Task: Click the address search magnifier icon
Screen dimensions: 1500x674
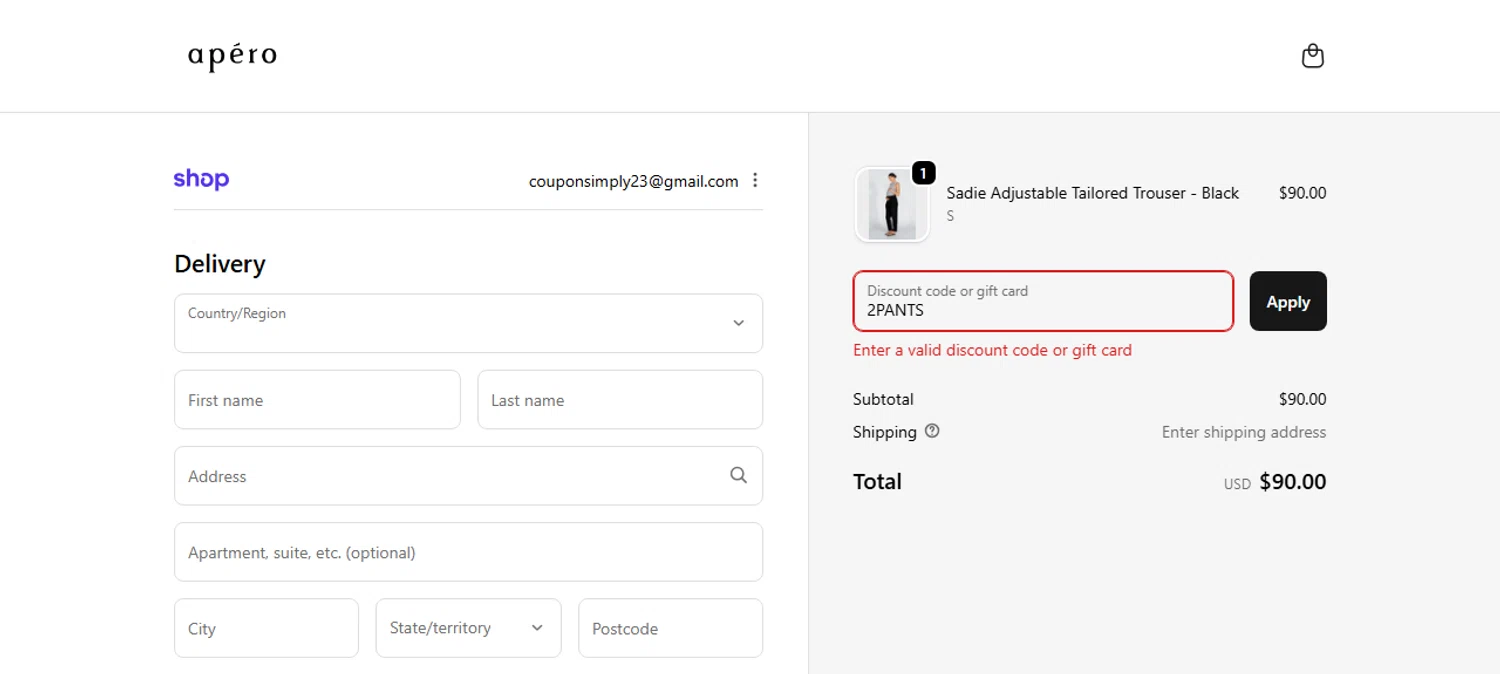Action: click(738, 475)
